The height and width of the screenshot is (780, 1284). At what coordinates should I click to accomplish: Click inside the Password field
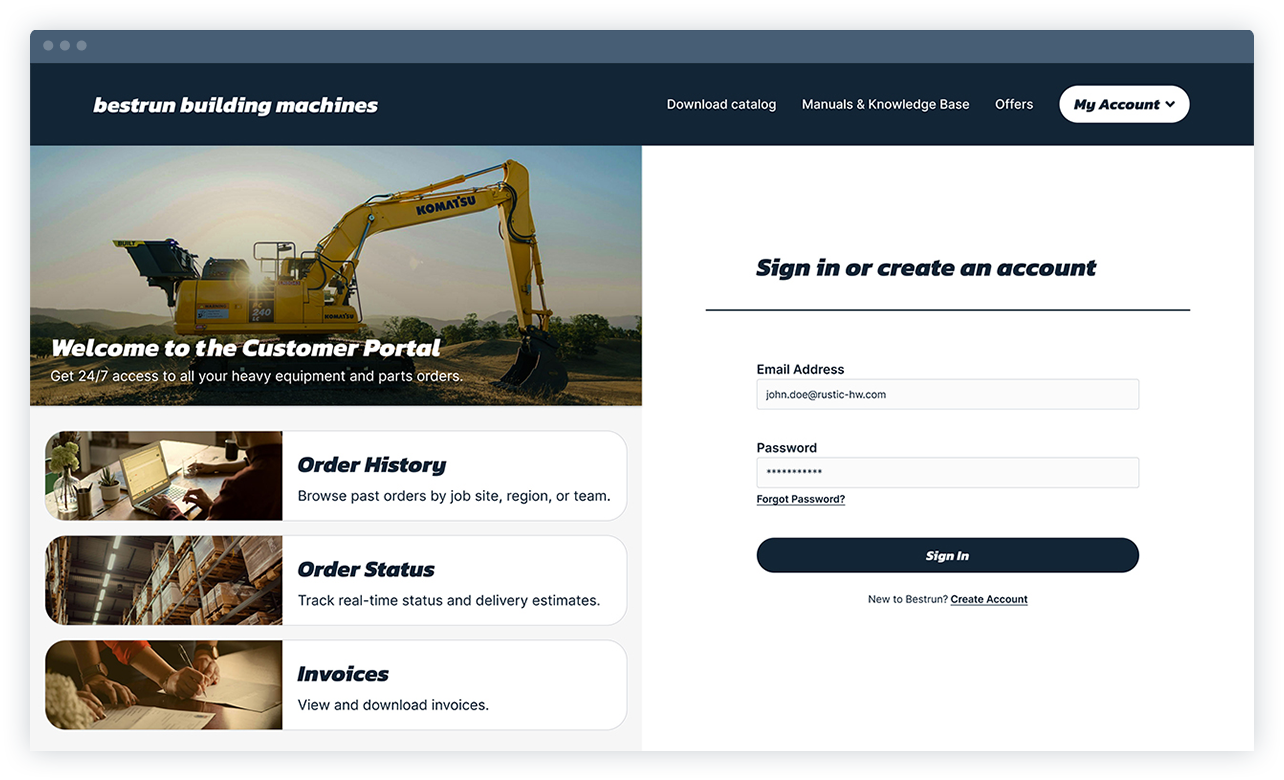coord(947,472)
